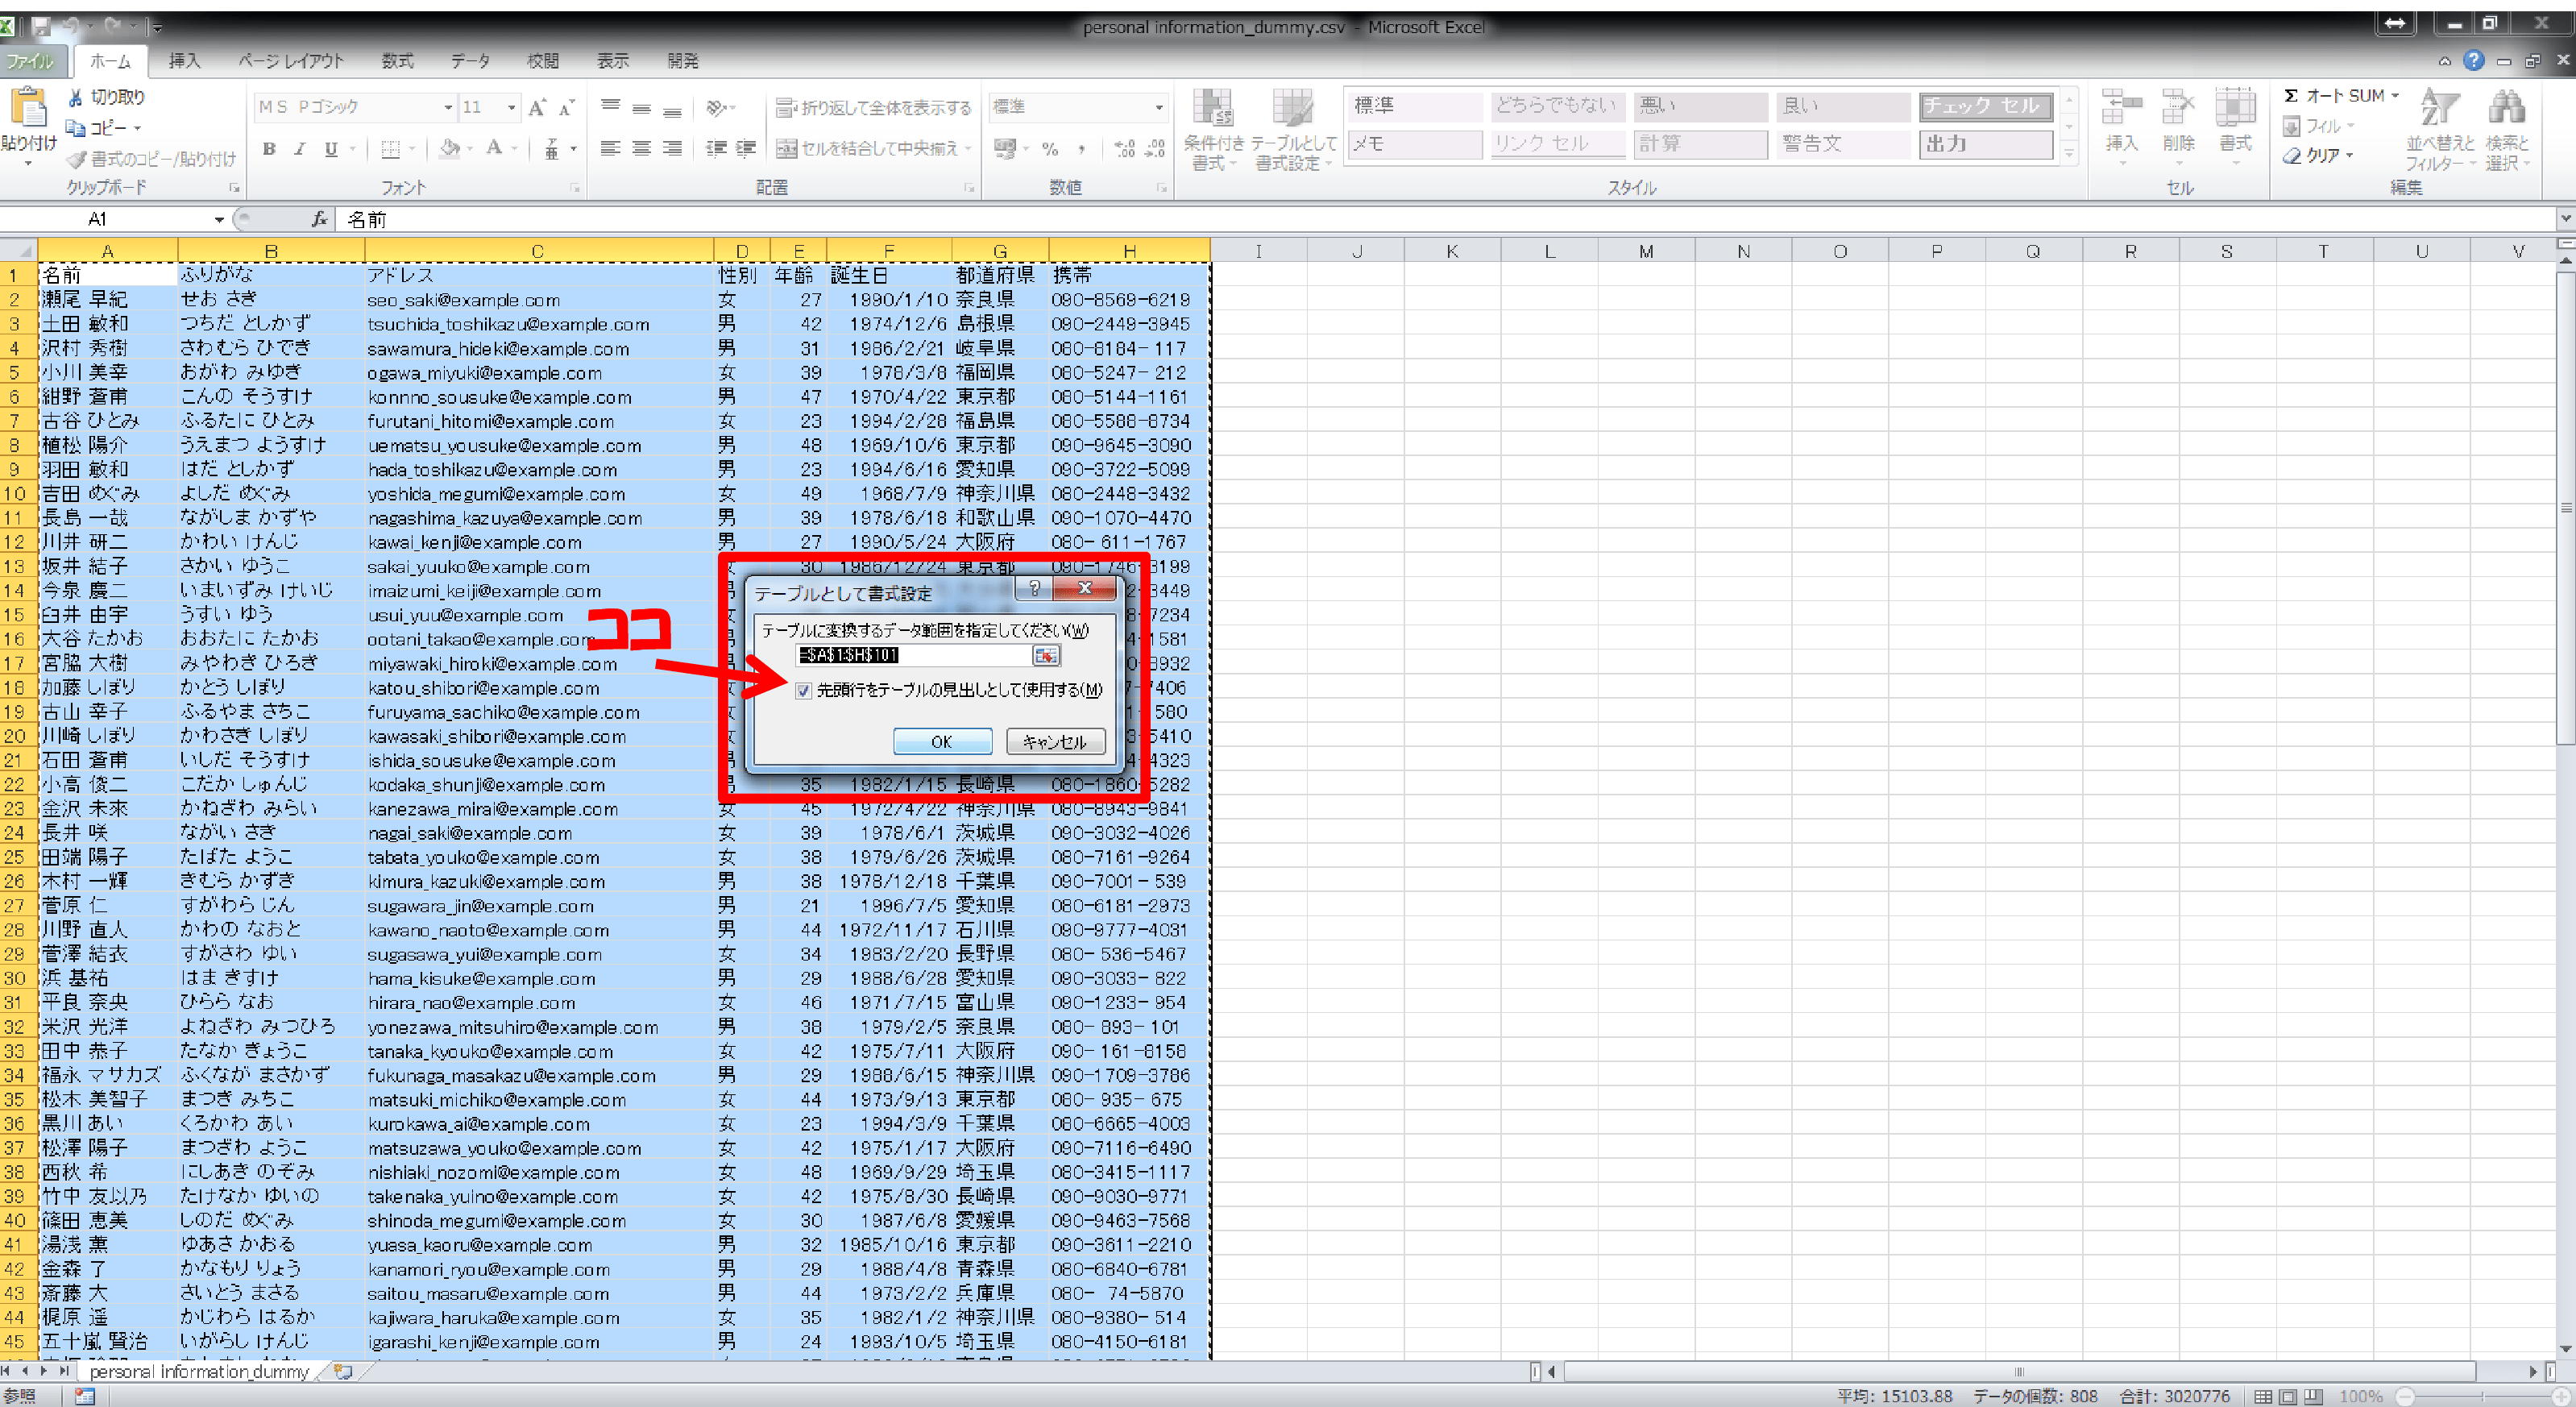Open the font name dropdown
The image size is (2576, 1407).
(448, 107)
